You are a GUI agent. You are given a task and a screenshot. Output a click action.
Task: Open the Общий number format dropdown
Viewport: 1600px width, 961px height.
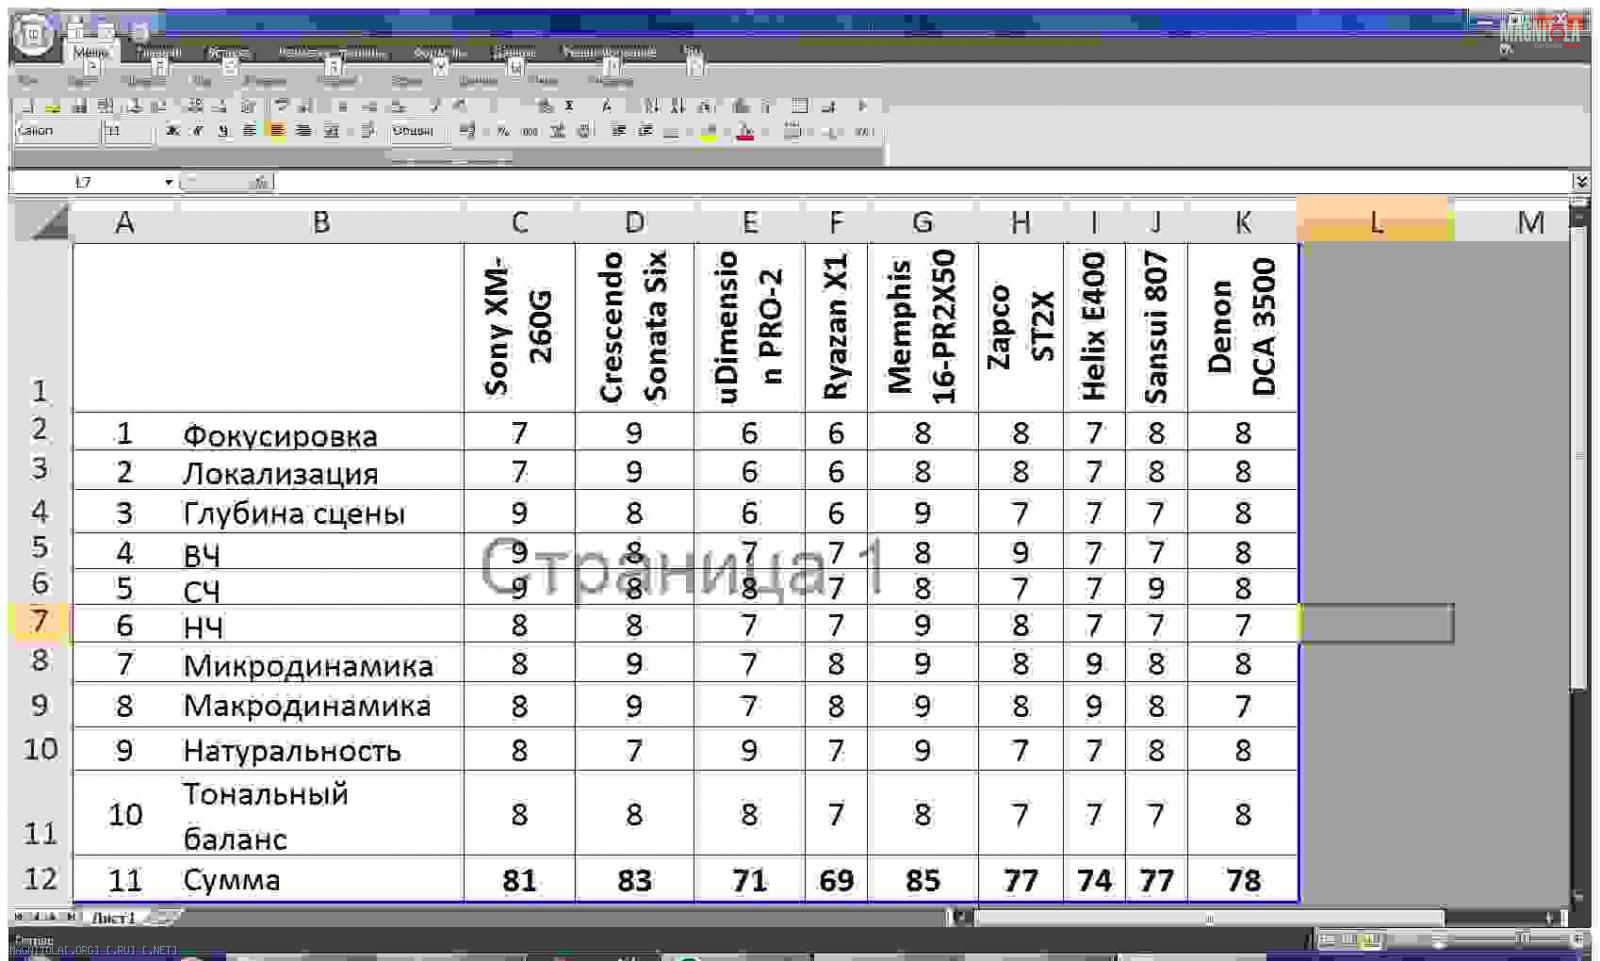(415, 131)
